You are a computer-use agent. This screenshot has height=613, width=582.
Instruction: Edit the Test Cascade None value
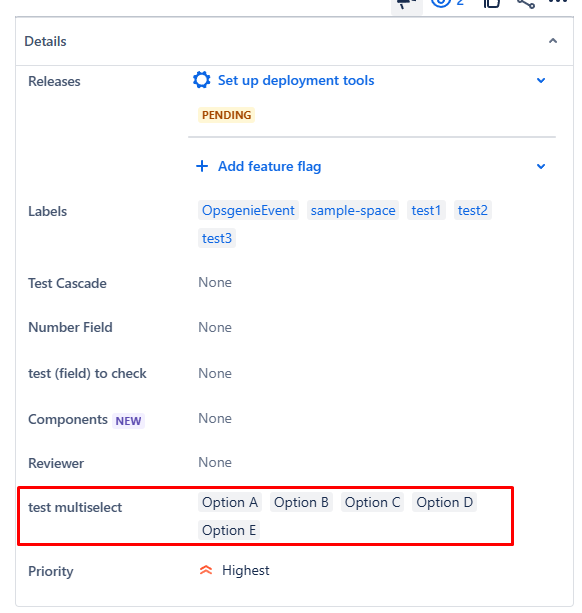point(215,282)
